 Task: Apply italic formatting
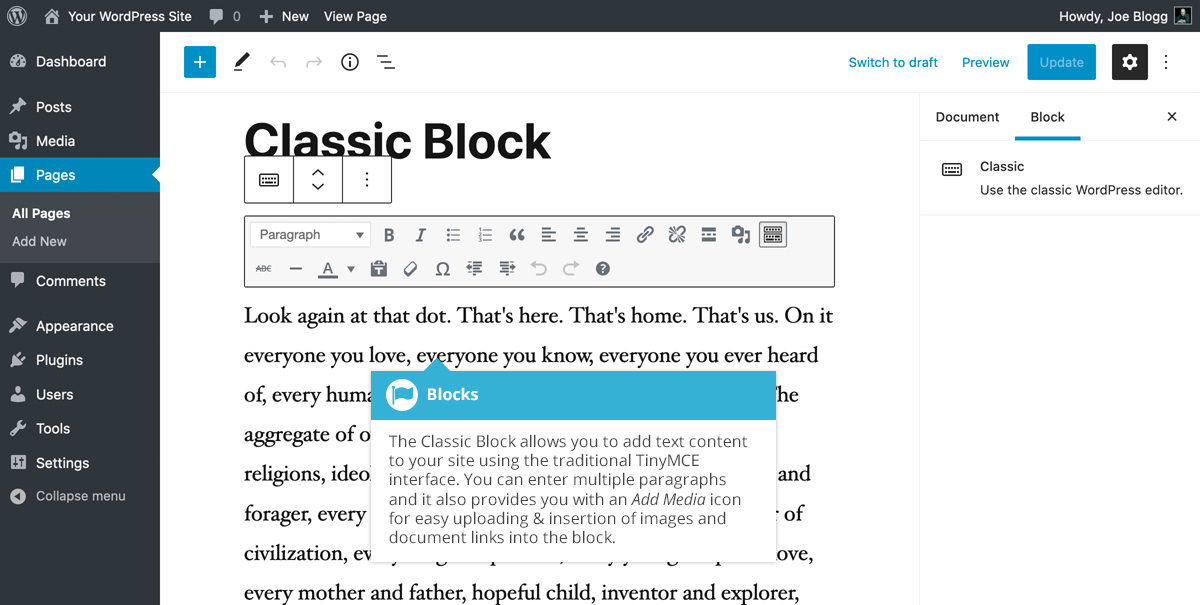coord(421,234)
